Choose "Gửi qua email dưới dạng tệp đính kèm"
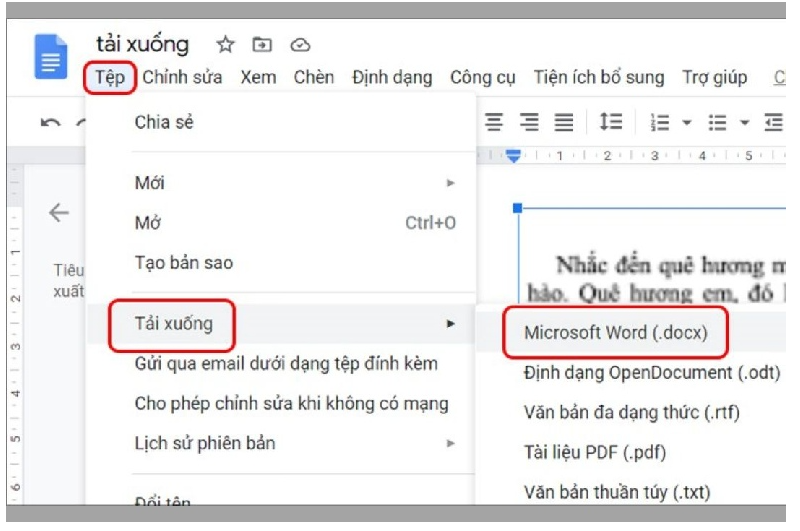Image resolution: width=800 pixels, height=531 pixels. coord(281,364)
